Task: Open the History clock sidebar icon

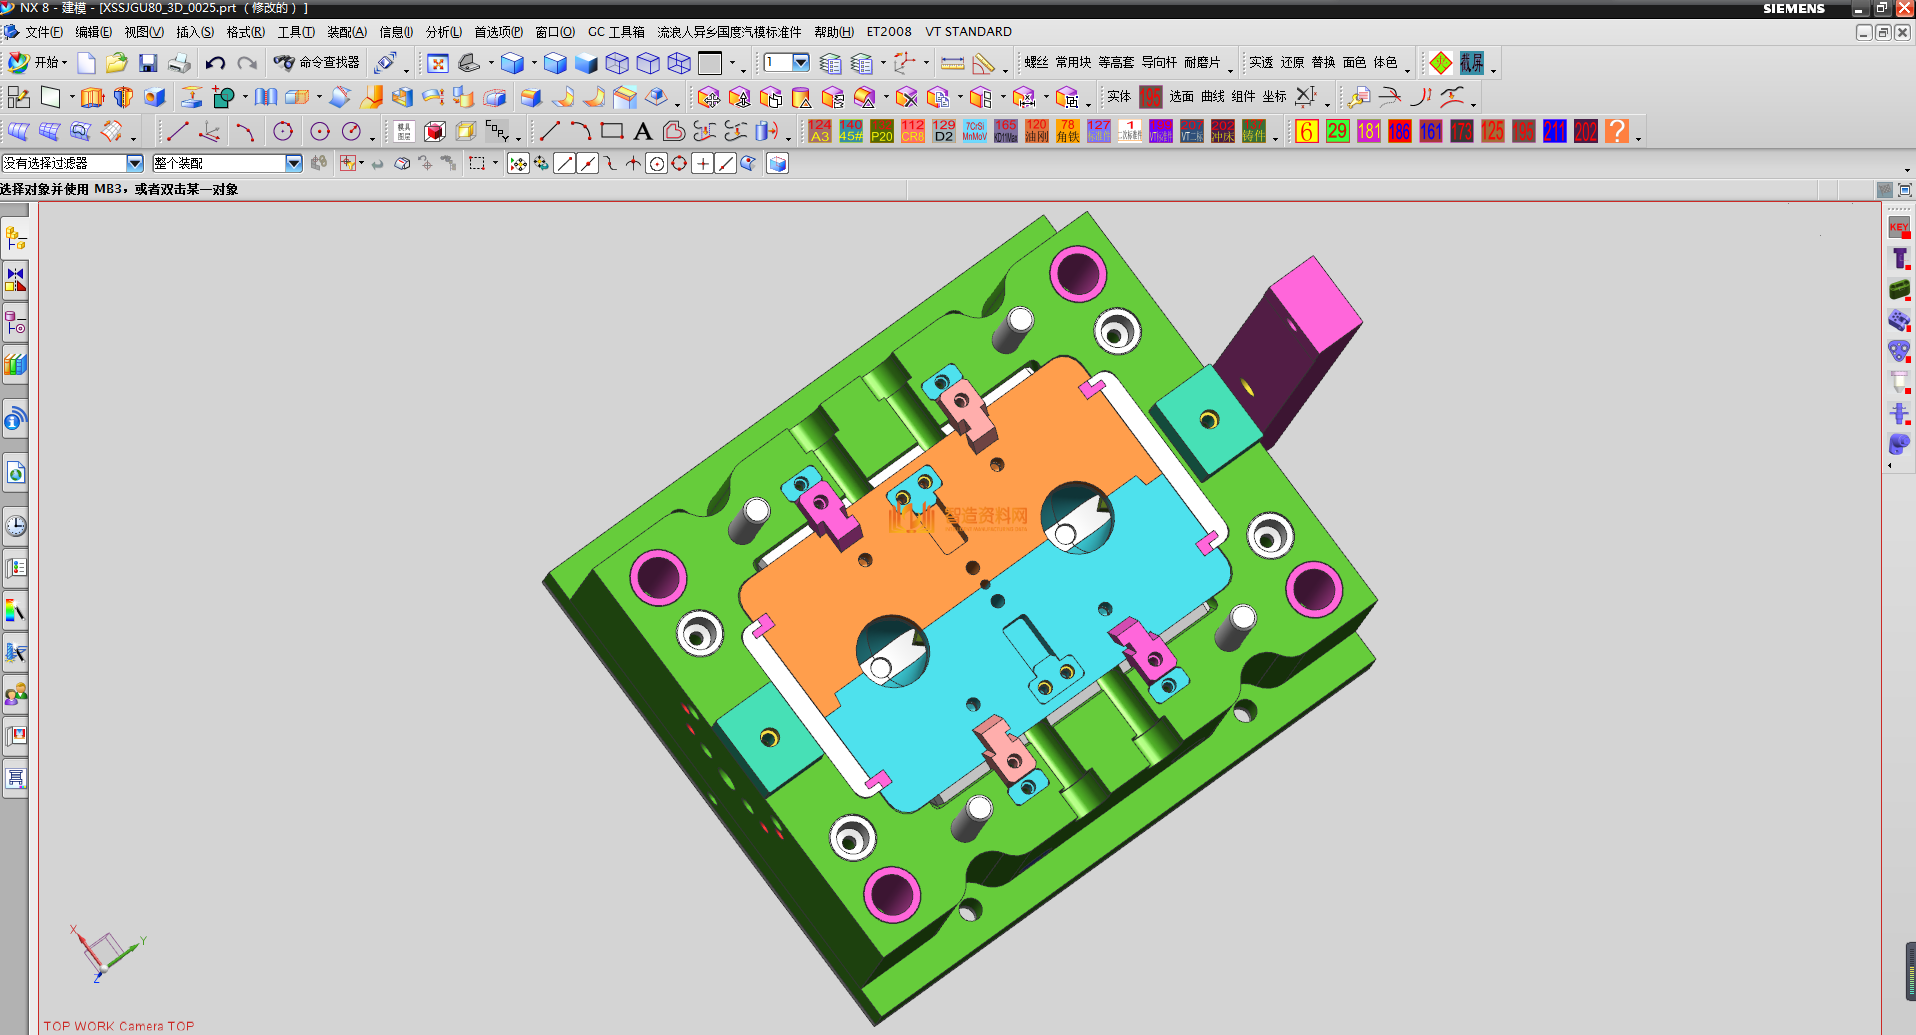Action: [16, 526]
